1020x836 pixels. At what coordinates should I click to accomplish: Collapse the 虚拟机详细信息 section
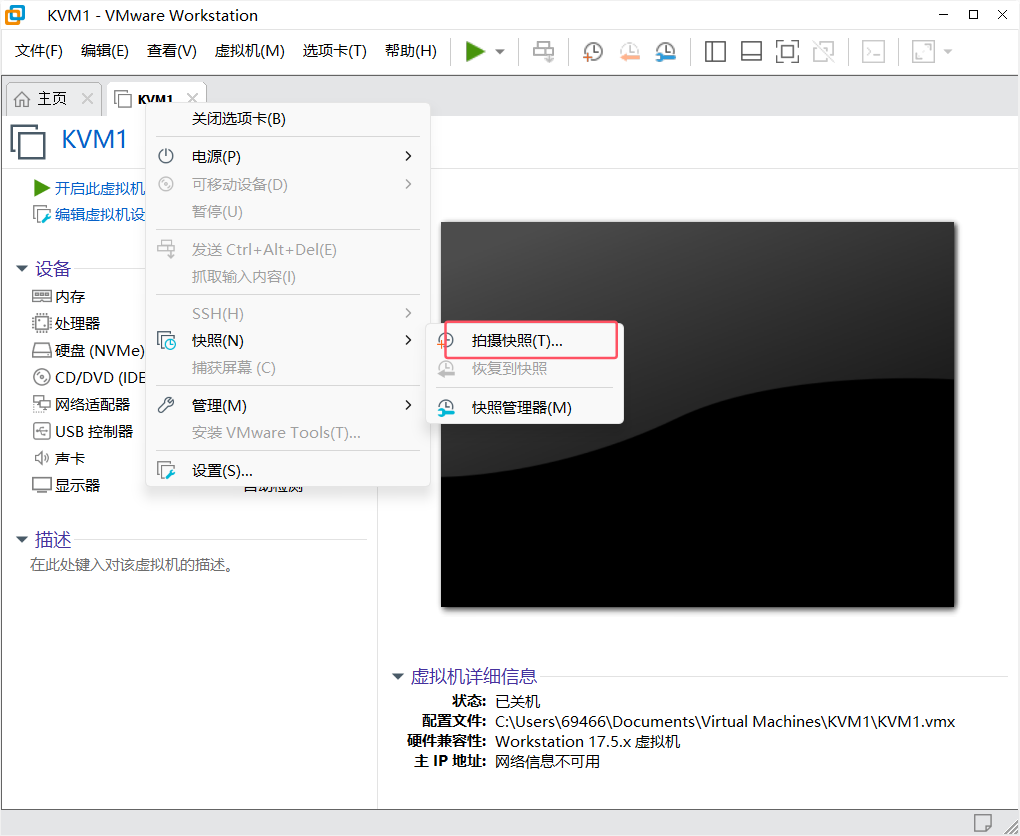click(x=397, y=677)
